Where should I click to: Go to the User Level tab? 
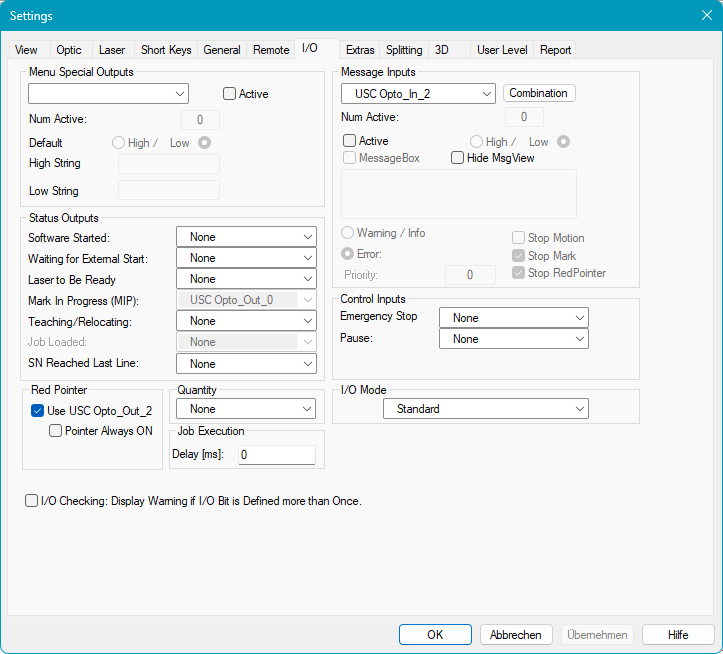coord(502,50)
